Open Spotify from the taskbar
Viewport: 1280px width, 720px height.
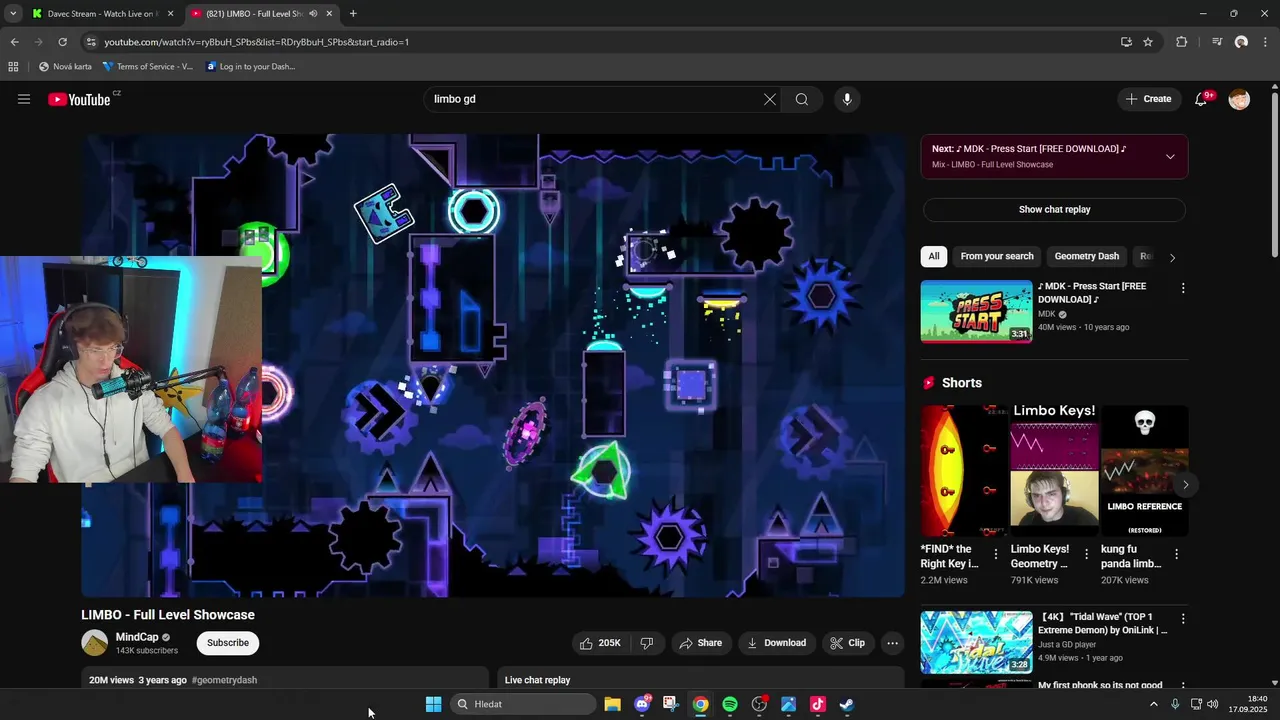[x=730, y=704]
